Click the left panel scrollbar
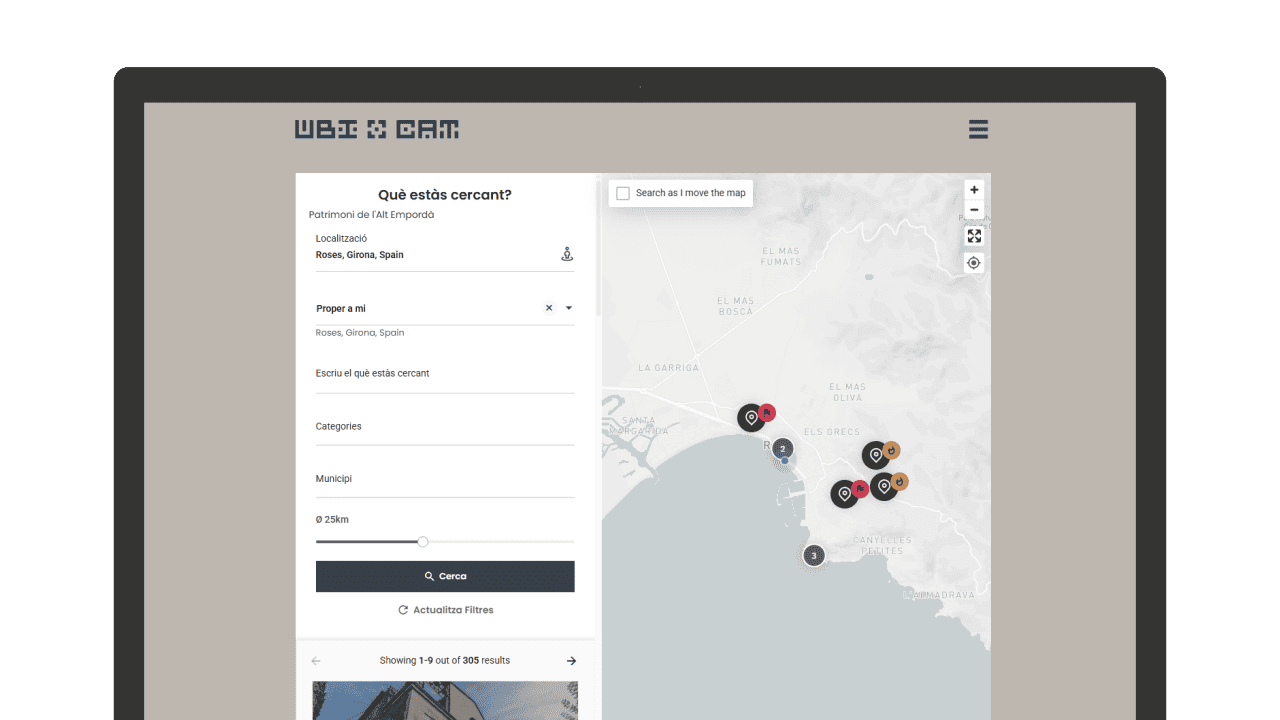 (598, 250)
